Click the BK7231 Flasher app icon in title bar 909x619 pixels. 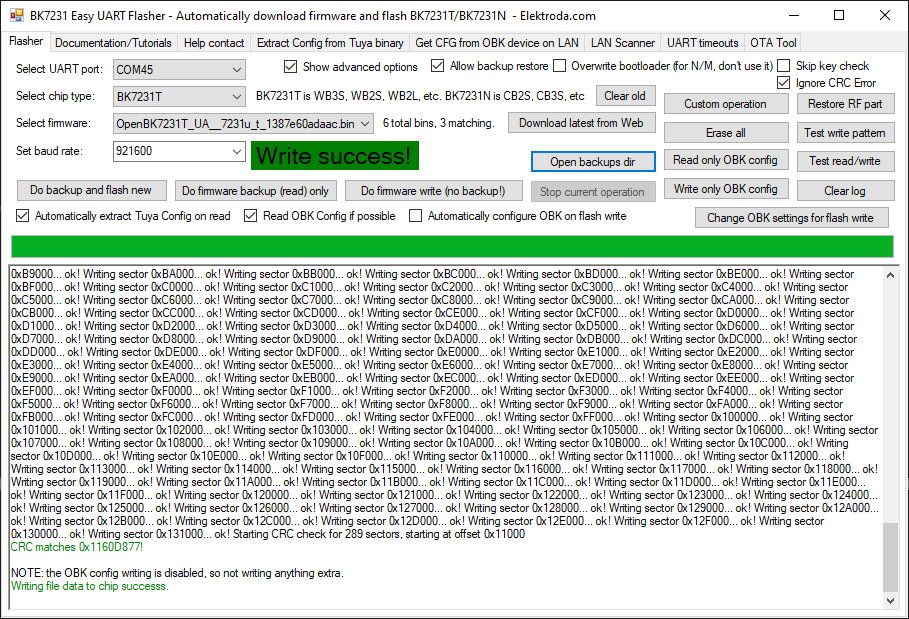pos(17,16)
